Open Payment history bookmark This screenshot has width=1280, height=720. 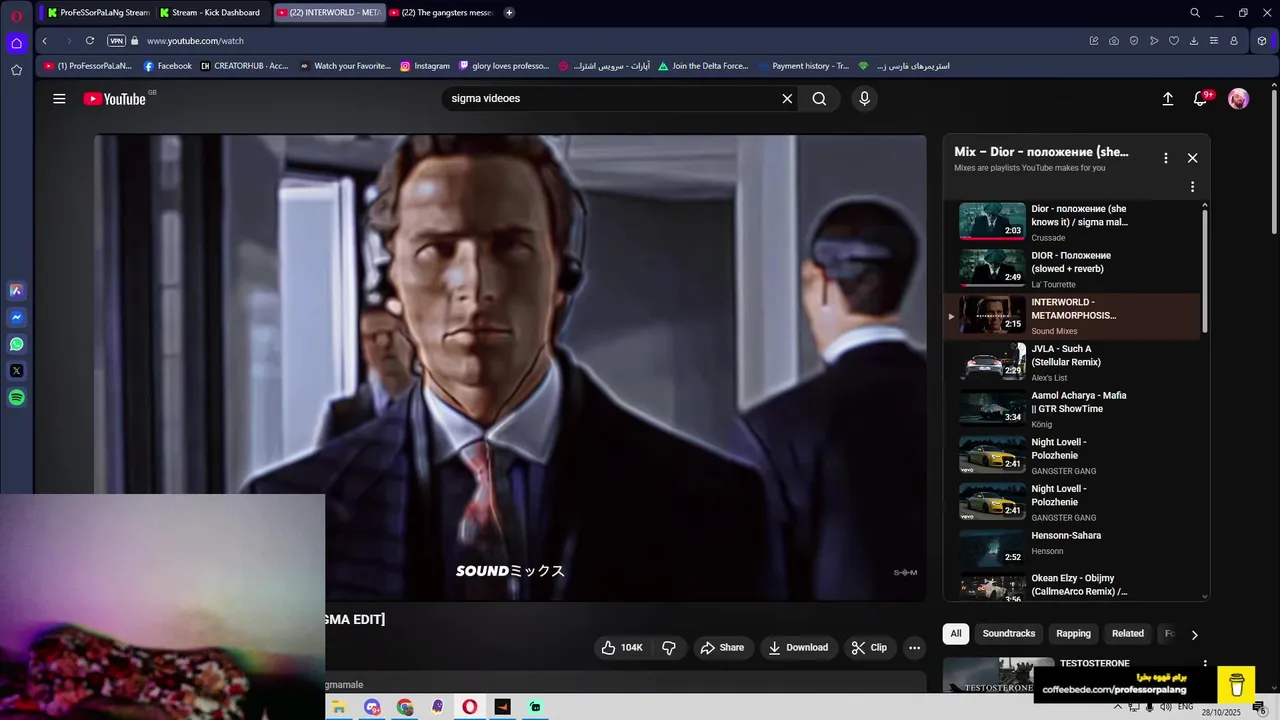coord(804,66)
